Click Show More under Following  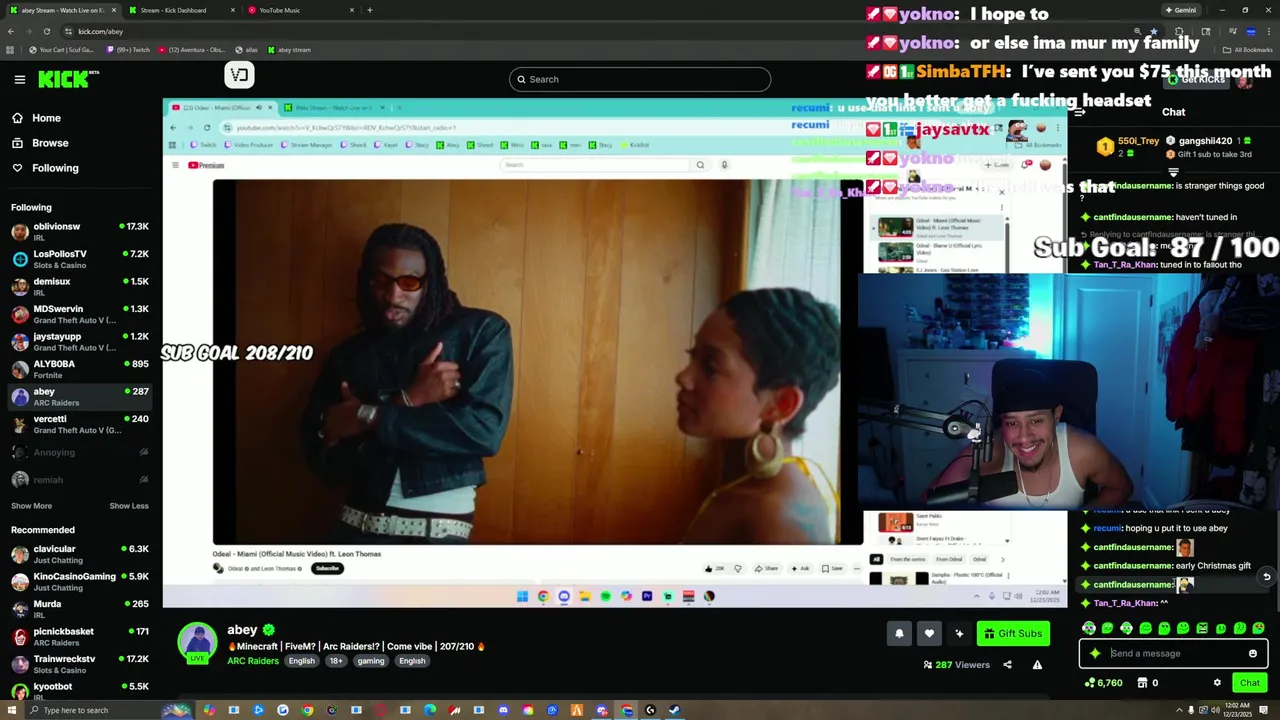31,506
